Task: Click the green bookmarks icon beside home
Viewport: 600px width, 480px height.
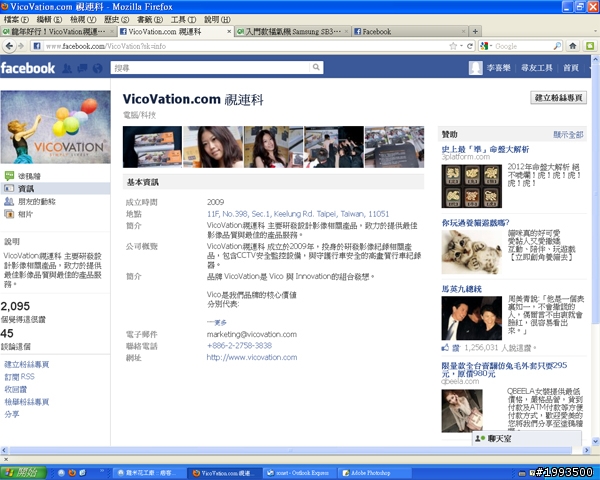Action: tap(590, 46)
